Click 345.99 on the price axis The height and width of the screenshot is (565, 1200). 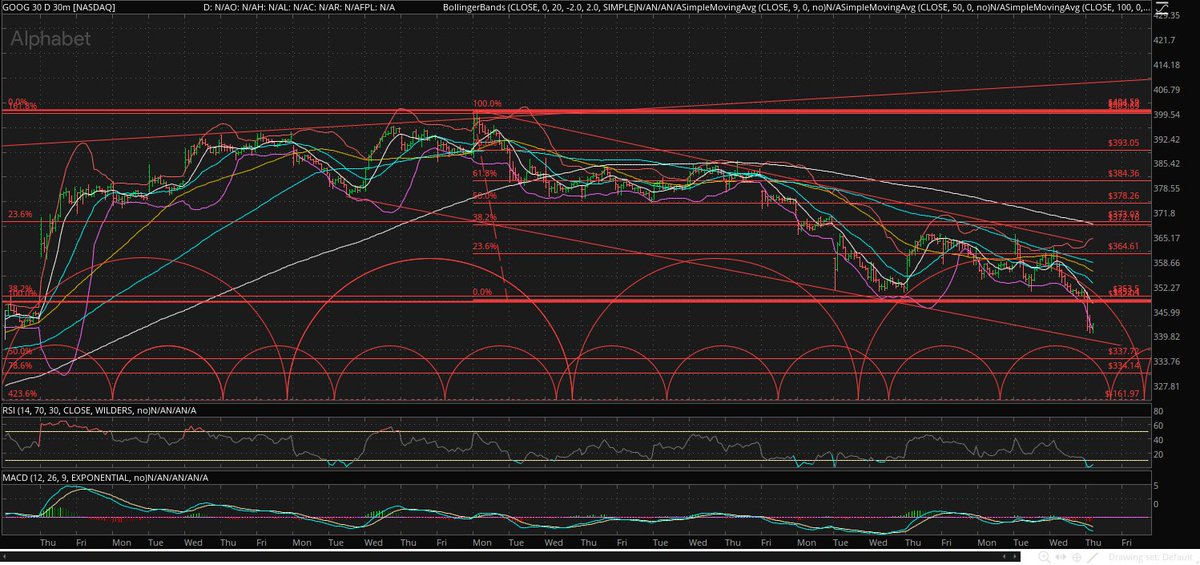click(1168, 312)
